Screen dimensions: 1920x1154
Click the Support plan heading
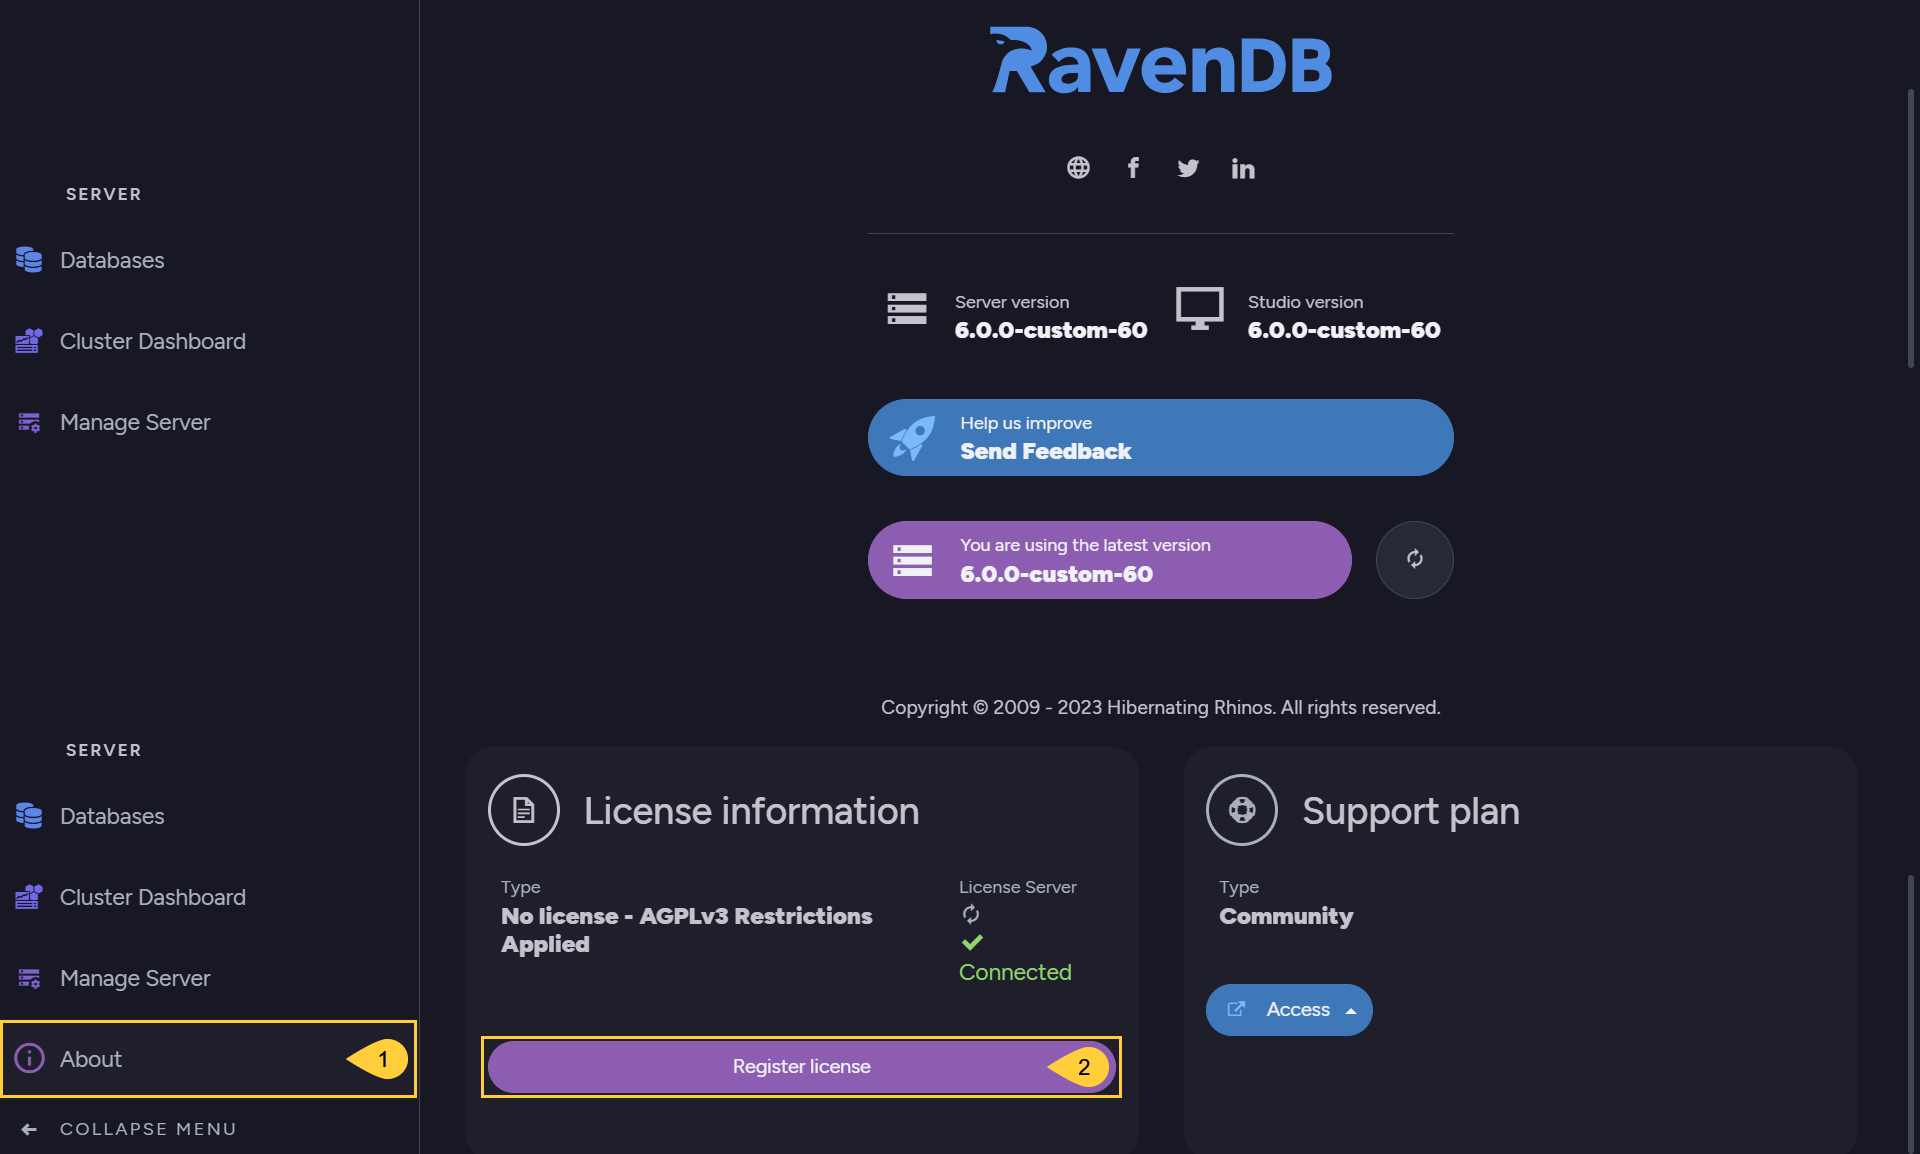tap(1411, 811)
